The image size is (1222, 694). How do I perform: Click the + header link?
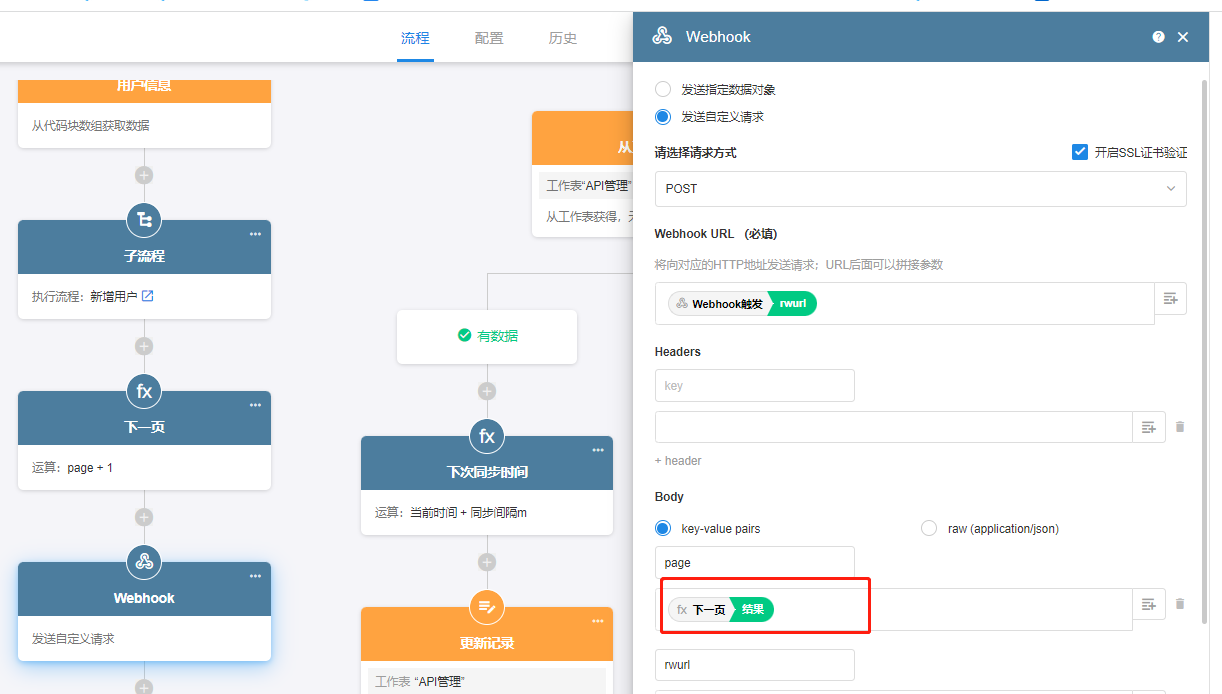click(678, 461)
